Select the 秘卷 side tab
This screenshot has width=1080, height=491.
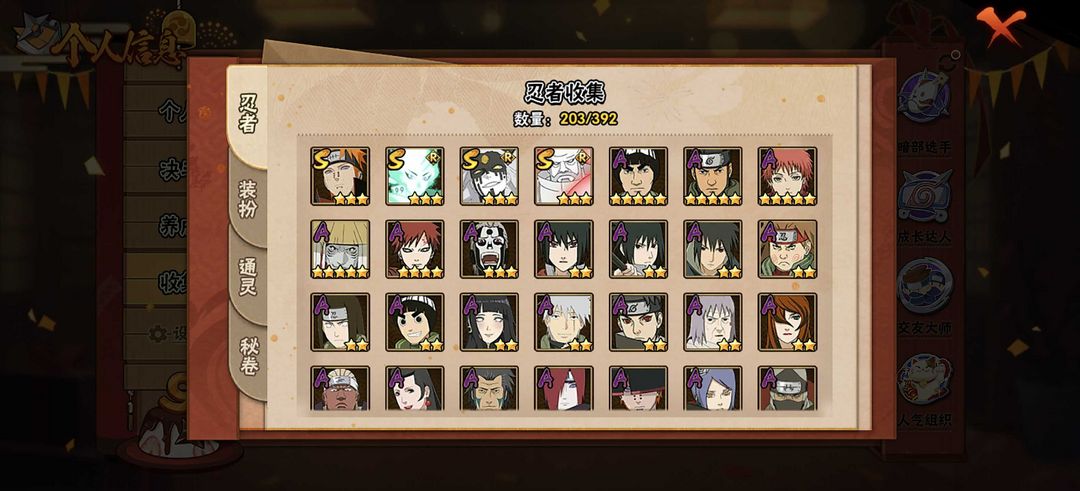tap(248, 356)
